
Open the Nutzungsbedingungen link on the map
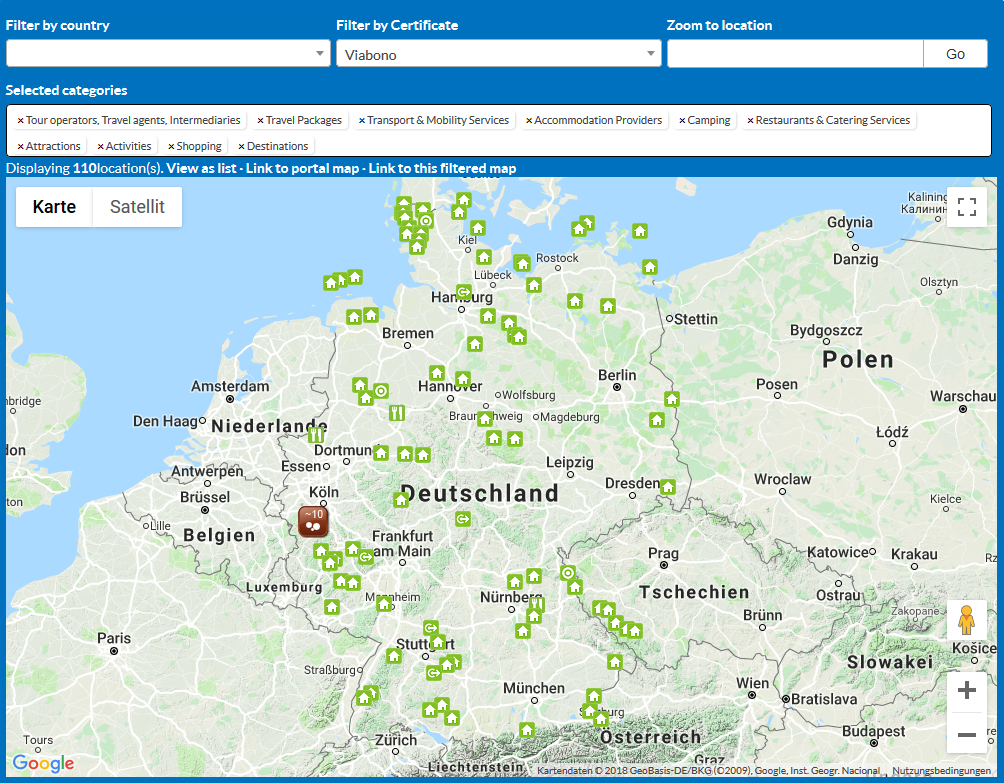coord(941,770)
